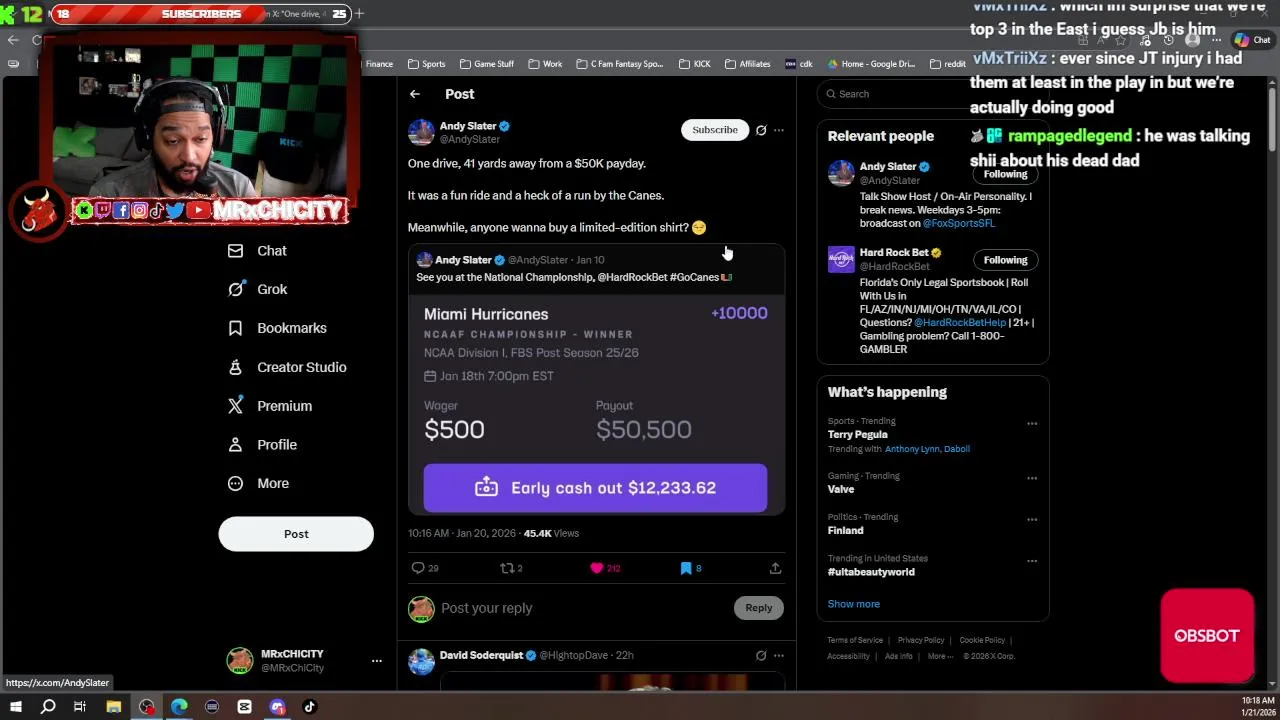This screenshot has width=1280, height=720.
Task: Repost the tweet via retweet icon
Action: coord(507,568)
